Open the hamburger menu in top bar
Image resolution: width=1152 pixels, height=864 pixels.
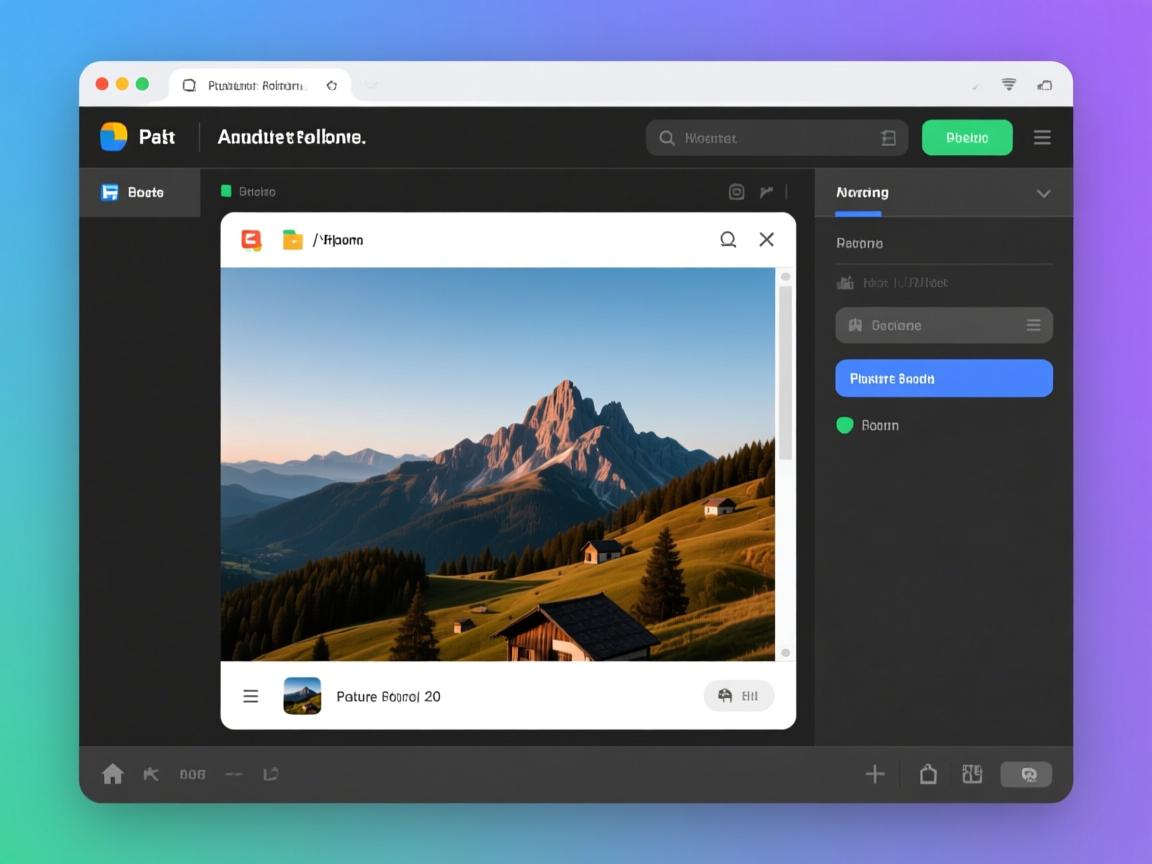1042,138
